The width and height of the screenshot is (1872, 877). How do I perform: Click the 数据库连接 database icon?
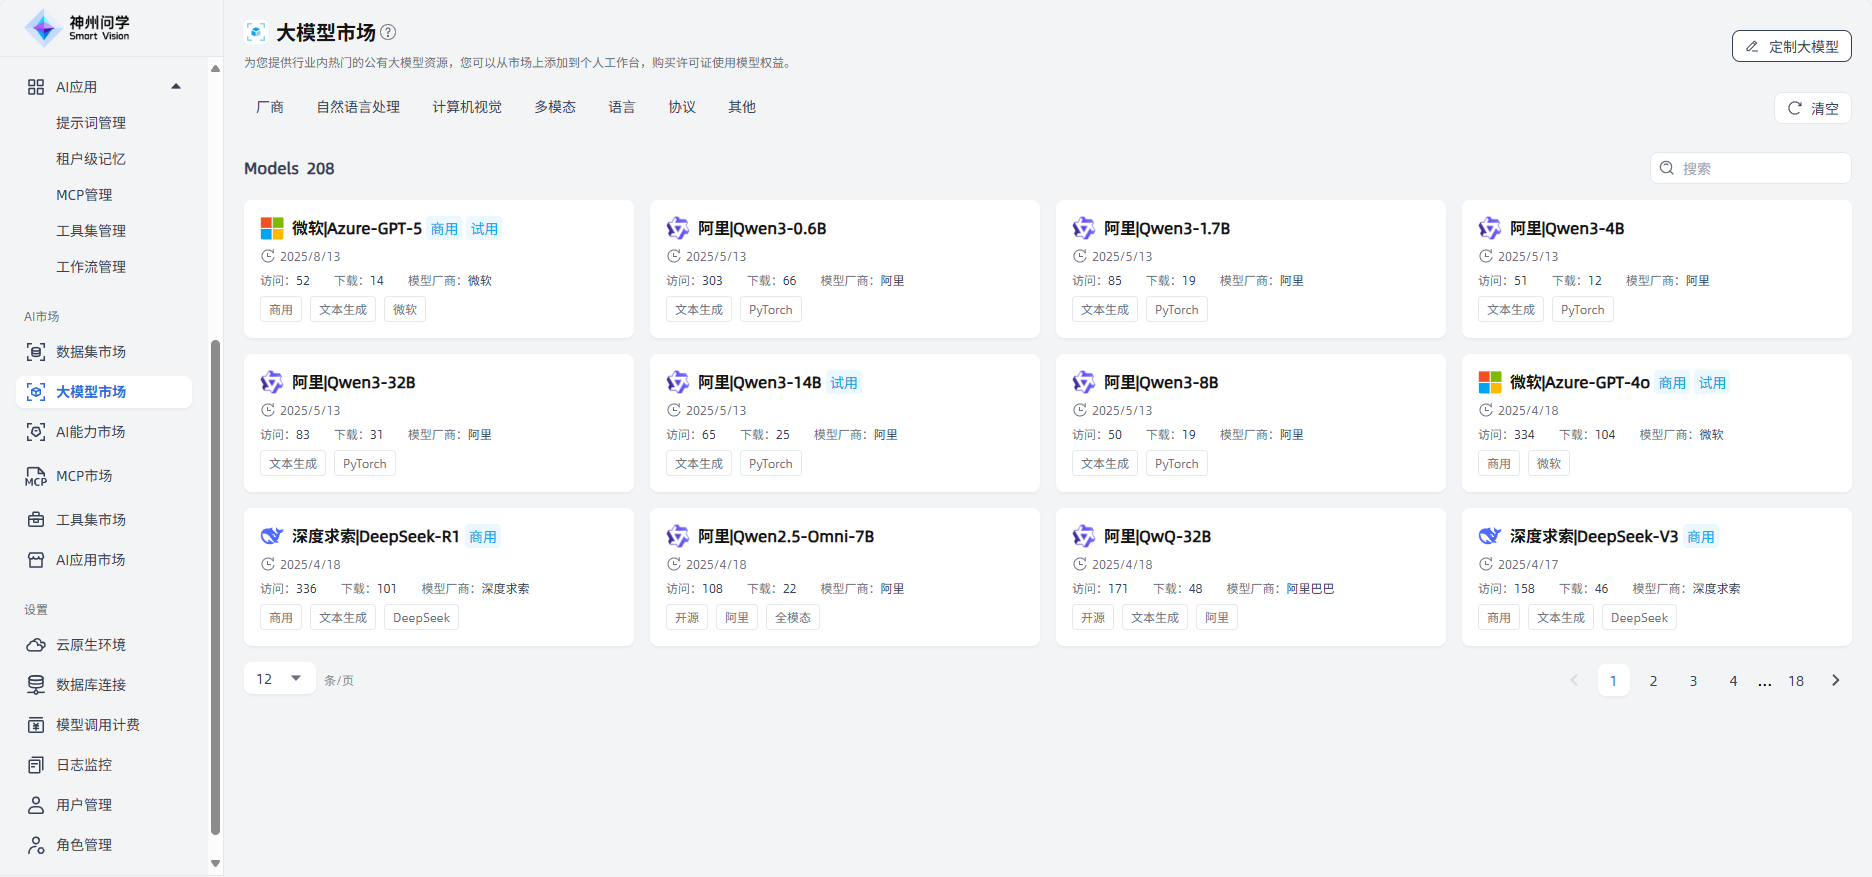pyautogui.click(x=36, y=685)
